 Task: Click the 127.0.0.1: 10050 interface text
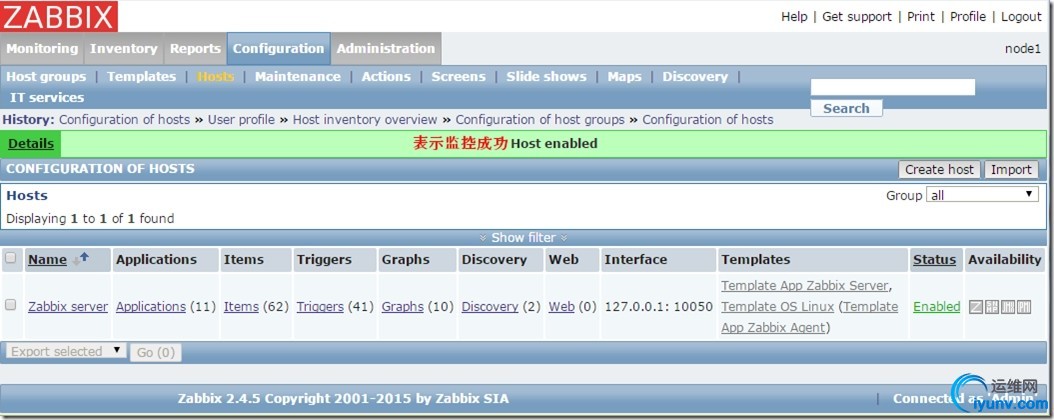pos(659,306)
